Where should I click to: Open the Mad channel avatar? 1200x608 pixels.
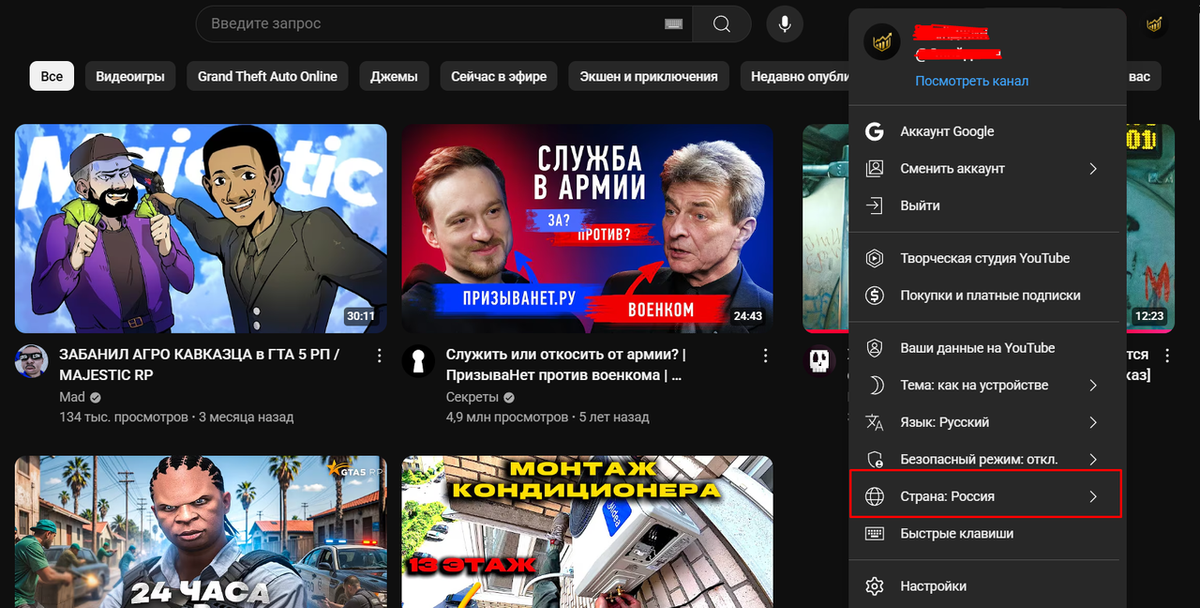tap(31, 361)
